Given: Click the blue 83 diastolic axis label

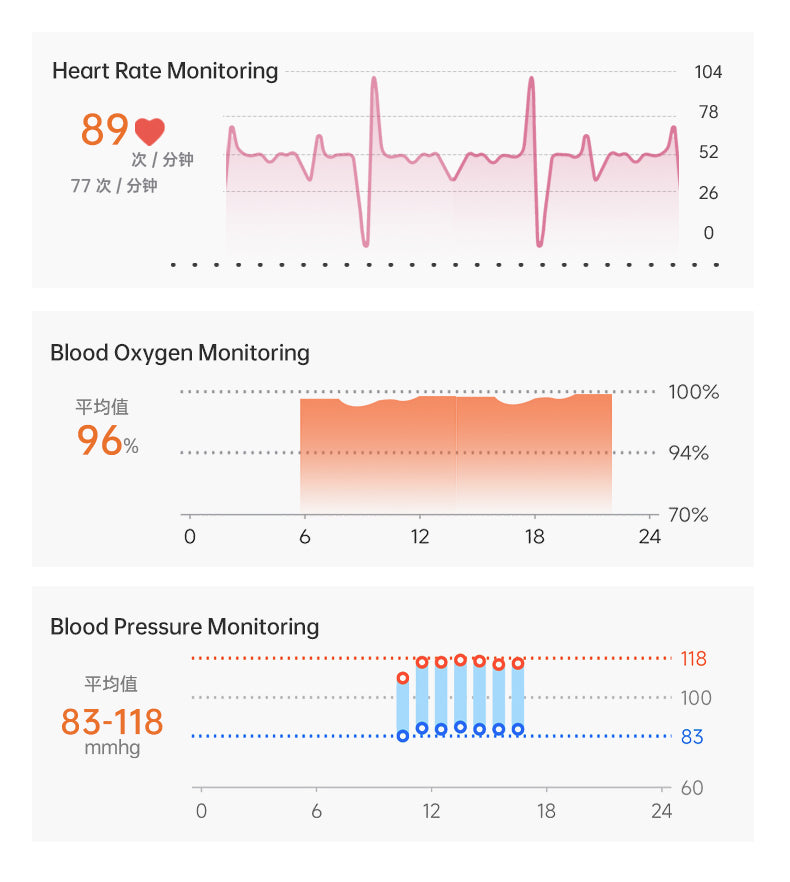Looking at the screenshot, I should [x=692, y=737].
